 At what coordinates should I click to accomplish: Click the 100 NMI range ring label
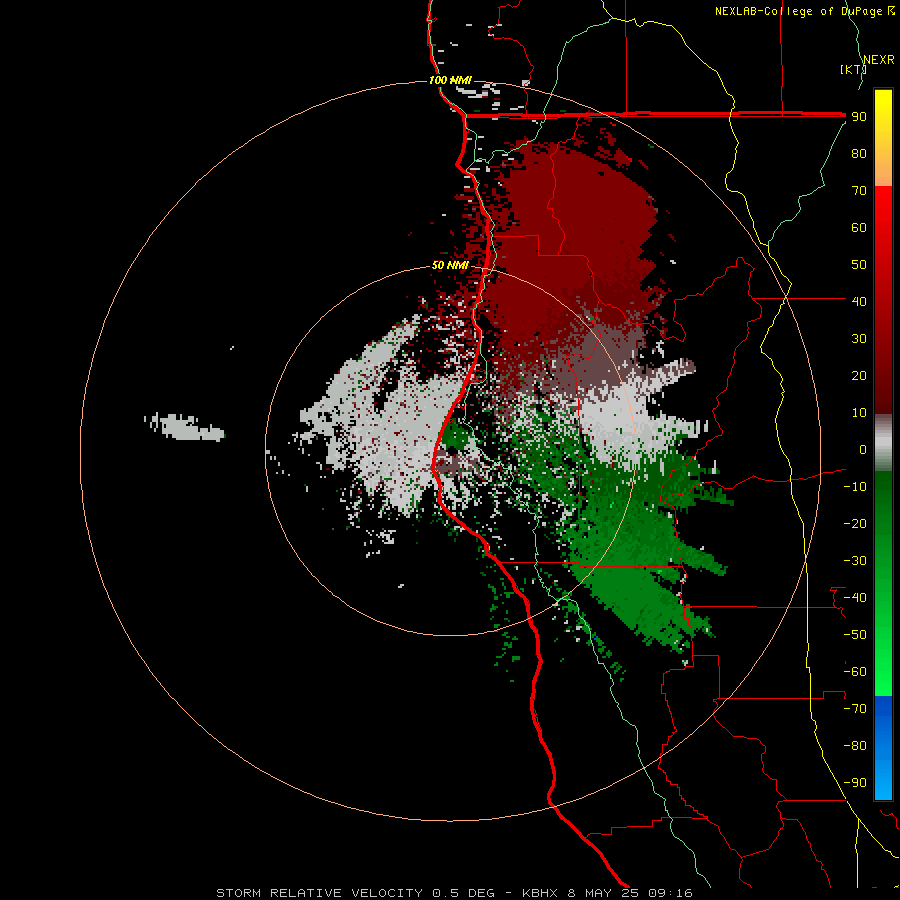point(450,80)
